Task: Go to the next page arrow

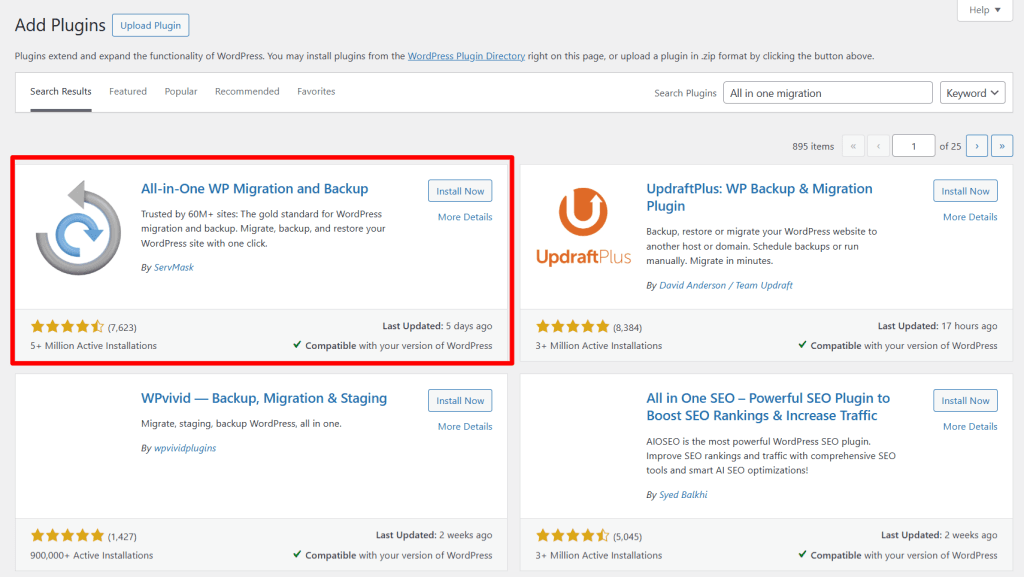Action: [x=976, y=145]
